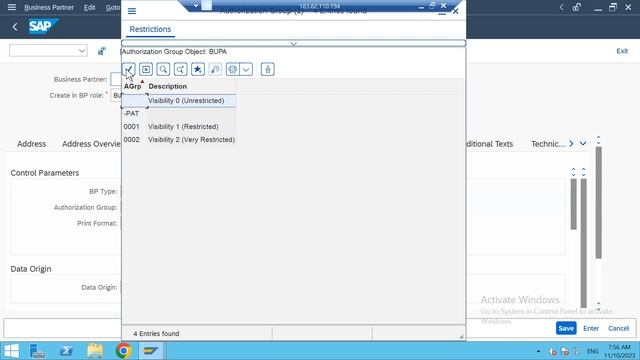Viewport: 640px width, 360px height.
Task: Click the Description column header
Action: tap(168, 87)
